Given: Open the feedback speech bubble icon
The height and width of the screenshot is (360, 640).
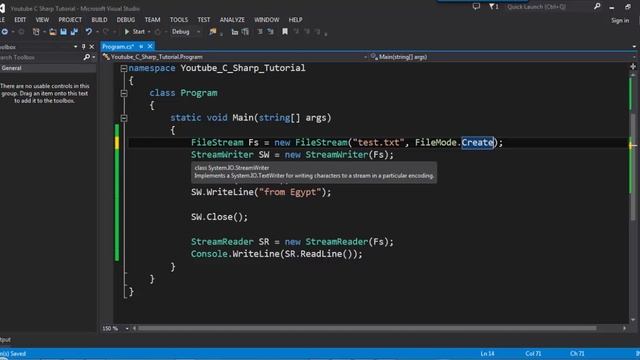Looking at the screenshot, I should click(476, 7).
